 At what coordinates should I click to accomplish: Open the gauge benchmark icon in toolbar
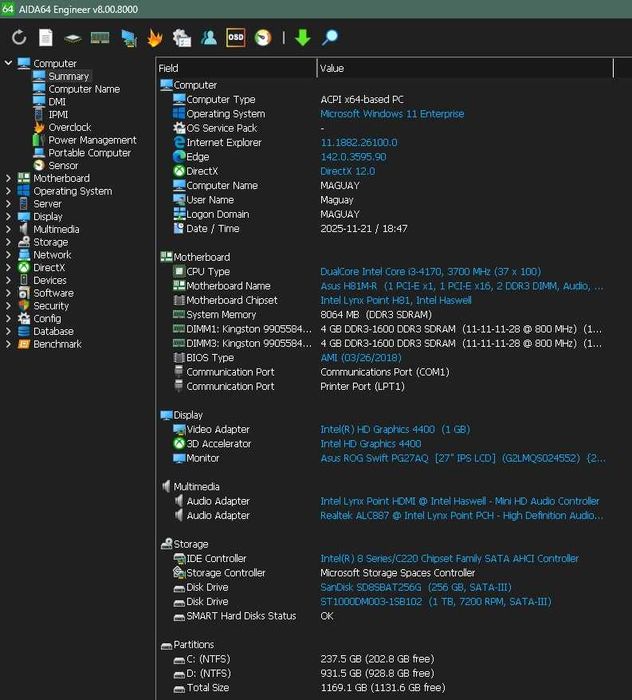(263, 38)
